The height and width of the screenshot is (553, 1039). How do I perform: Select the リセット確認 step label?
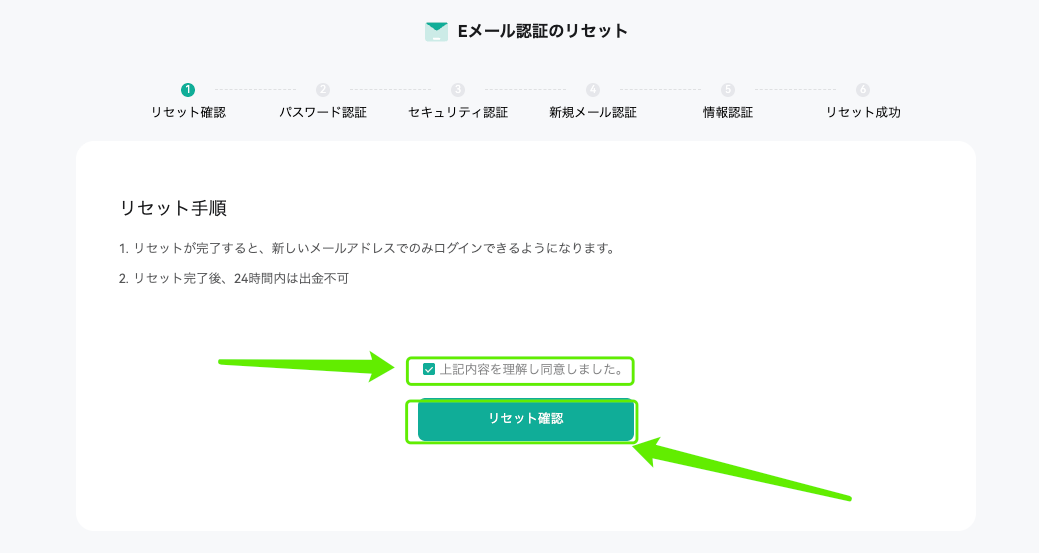188,113
